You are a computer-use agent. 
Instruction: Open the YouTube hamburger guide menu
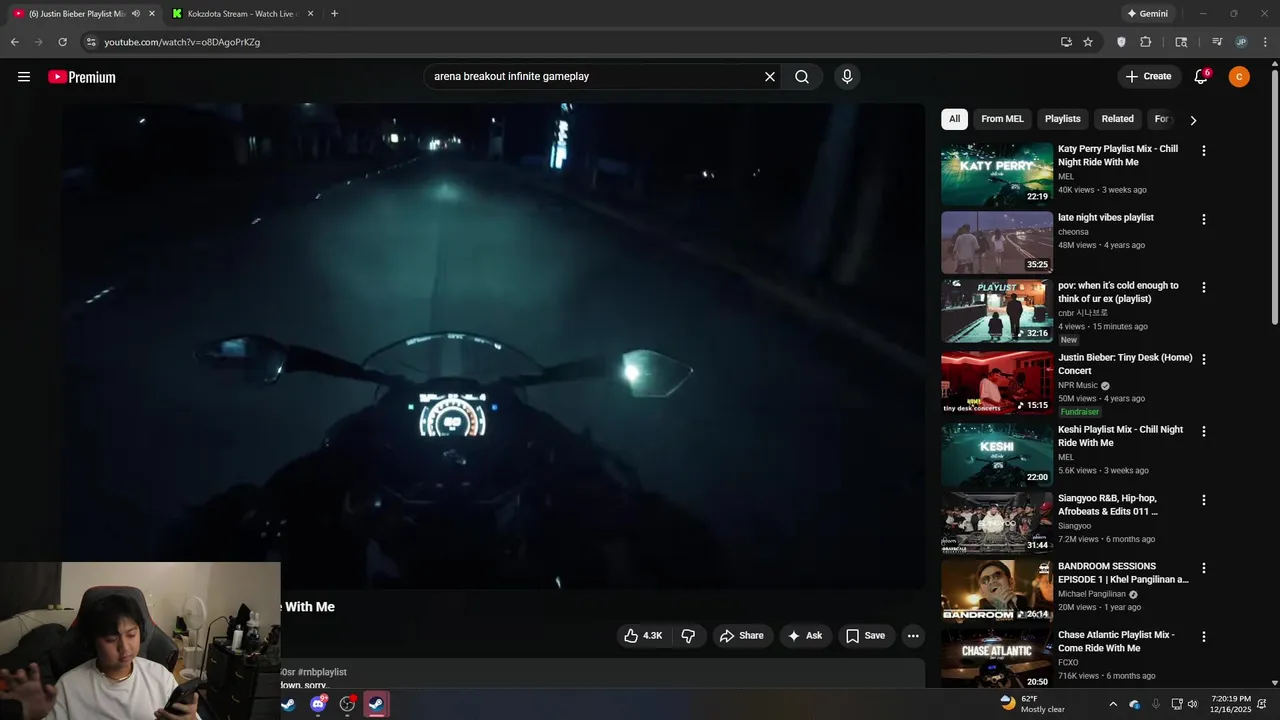(x=24, y=77)
